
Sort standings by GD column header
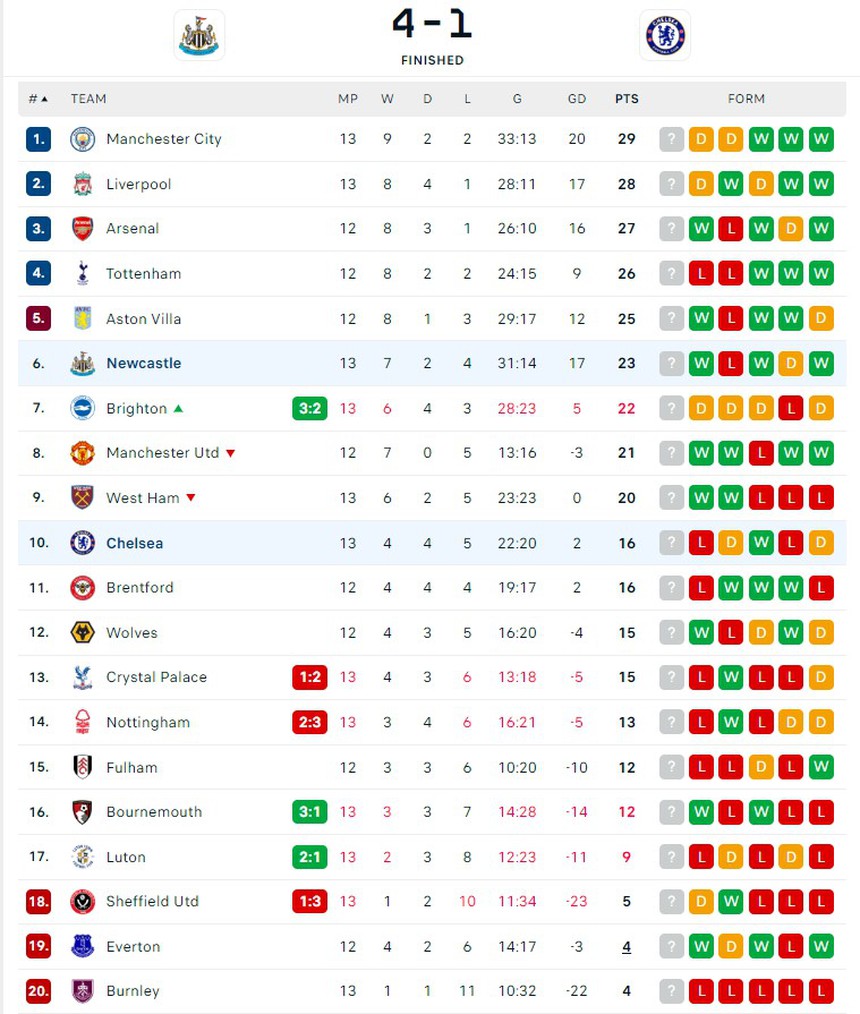point(577,99)
